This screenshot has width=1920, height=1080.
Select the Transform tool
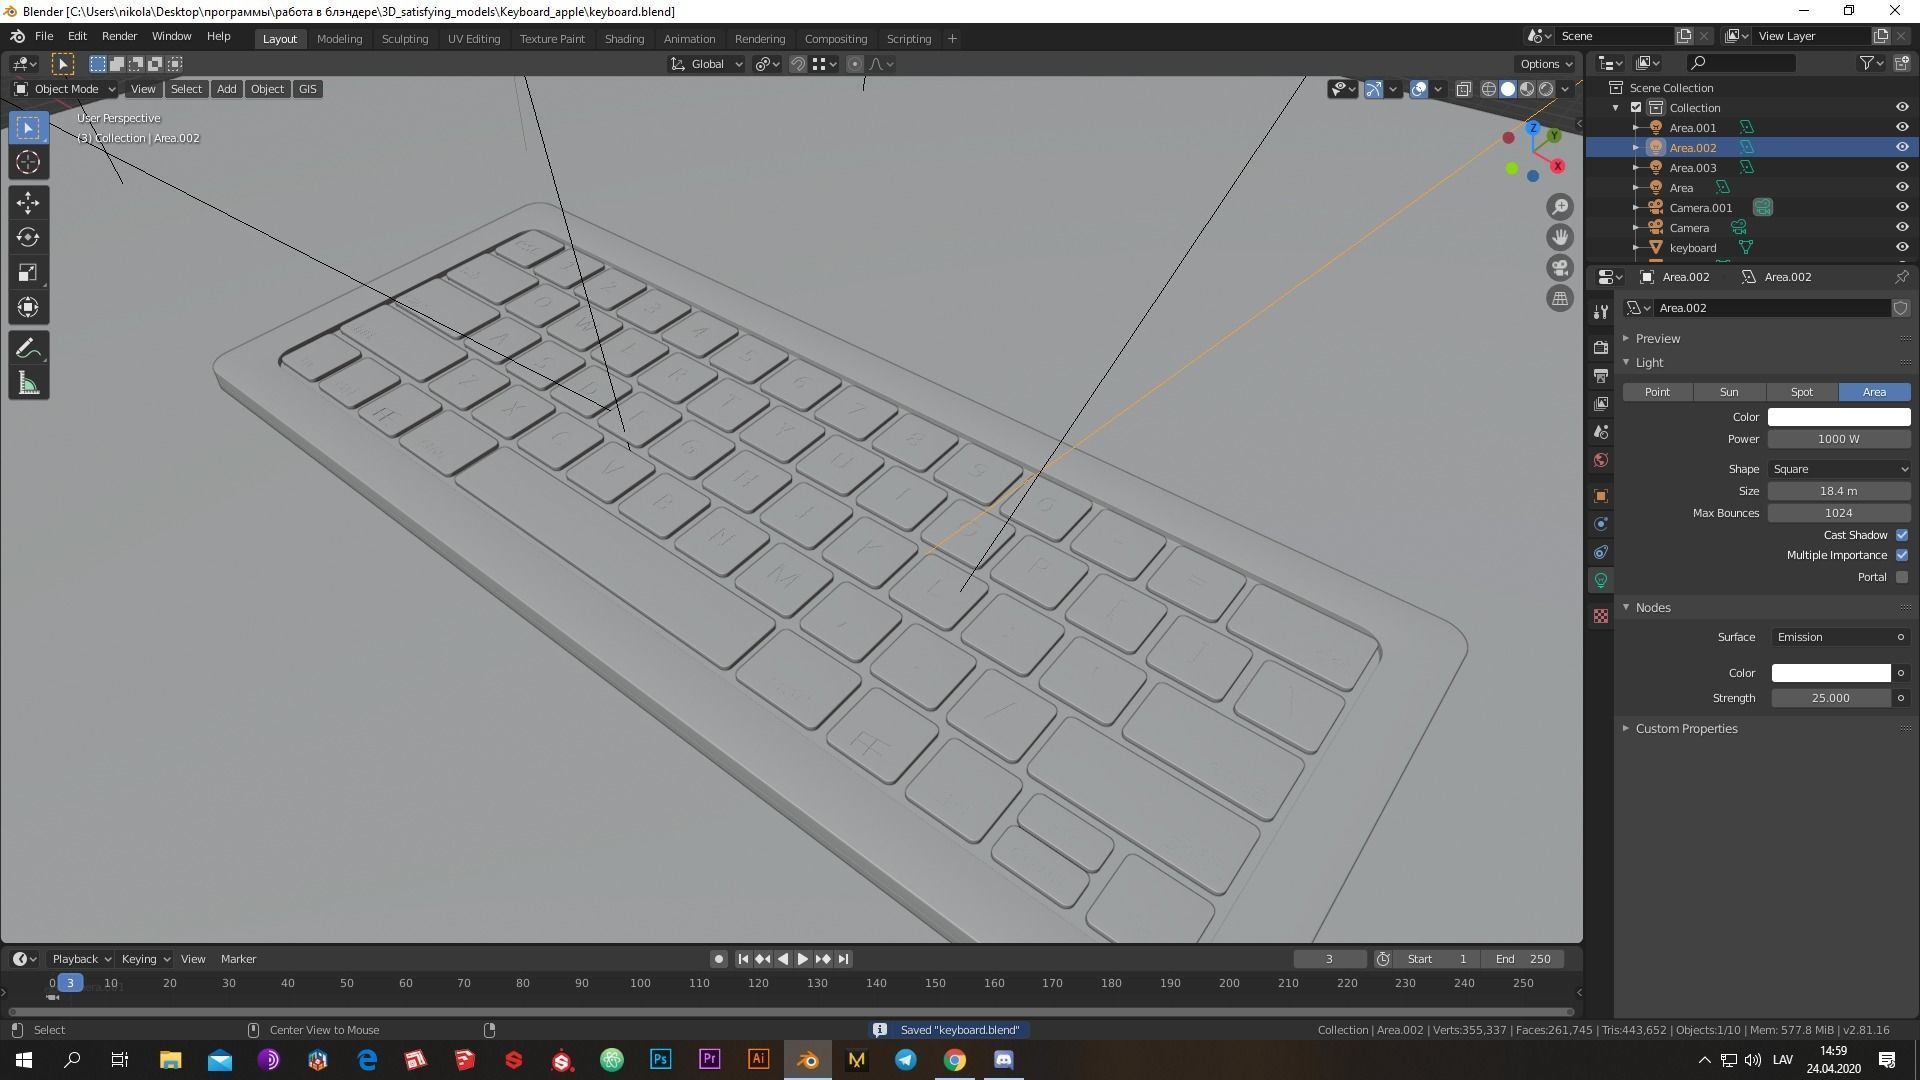[28, 308]
